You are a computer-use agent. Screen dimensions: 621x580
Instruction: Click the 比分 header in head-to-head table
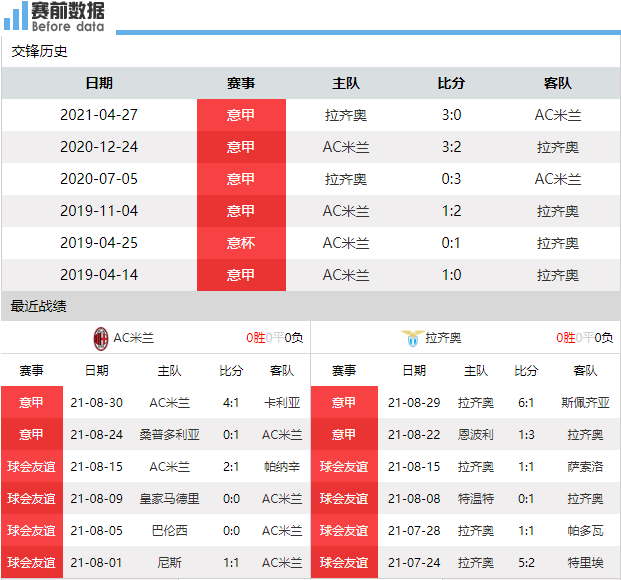(451, 83)
